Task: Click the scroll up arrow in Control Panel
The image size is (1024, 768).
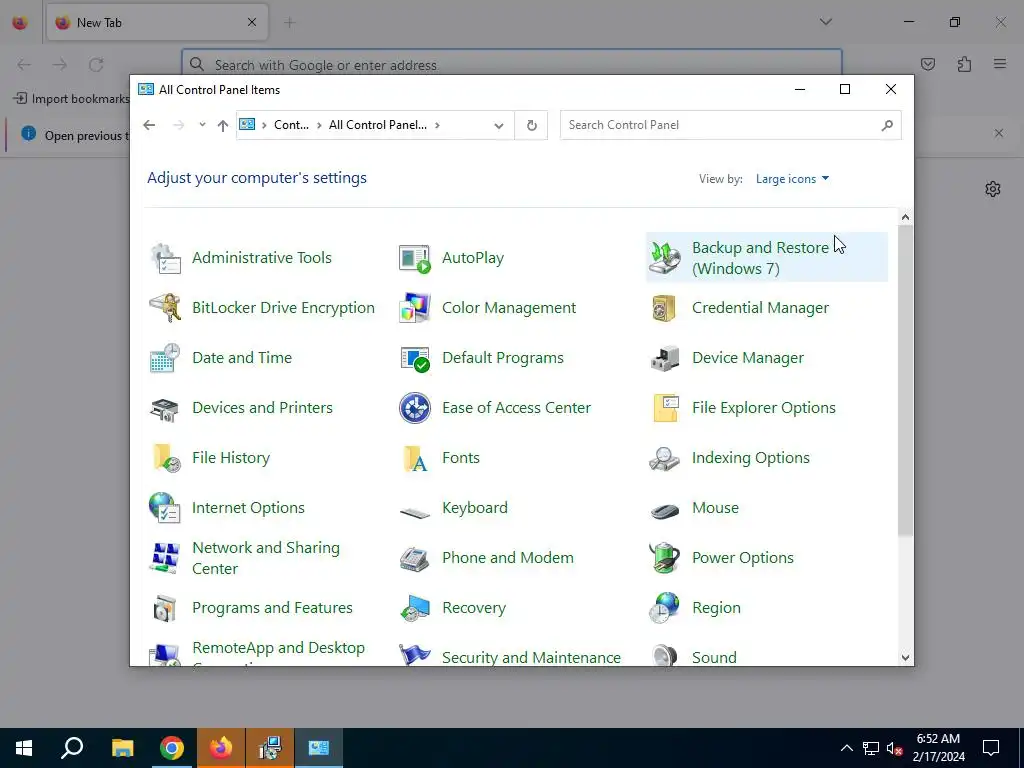Action: coord(905,217)
